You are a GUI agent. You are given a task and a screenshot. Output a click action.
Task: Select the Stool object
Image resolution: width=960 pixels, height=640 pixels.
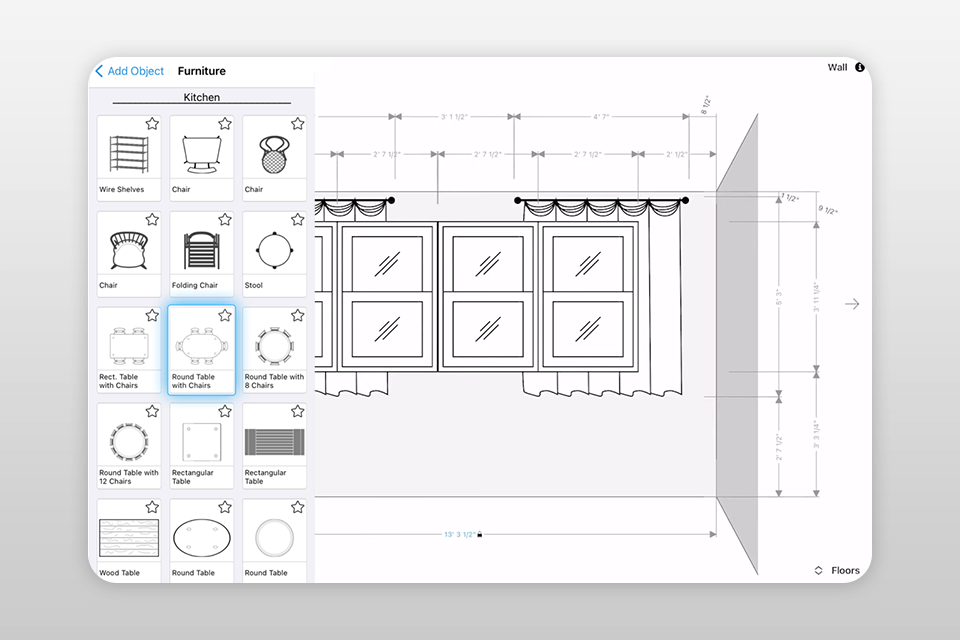pyautogui.click(x=274, y=254)
